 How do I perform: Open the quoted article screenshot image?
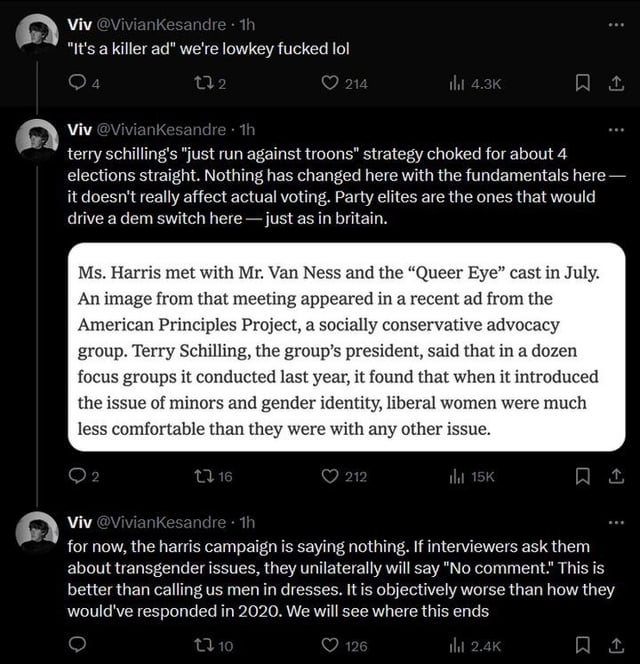click(346, 347)
